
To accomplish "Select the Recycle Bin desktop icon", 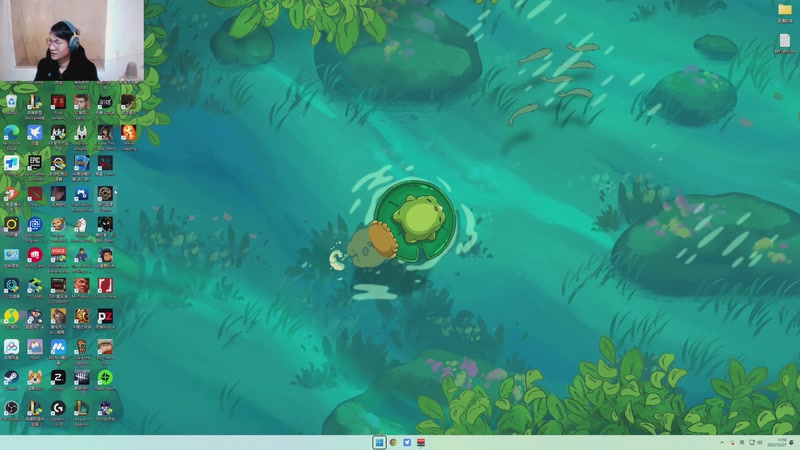I will (11, 103).
